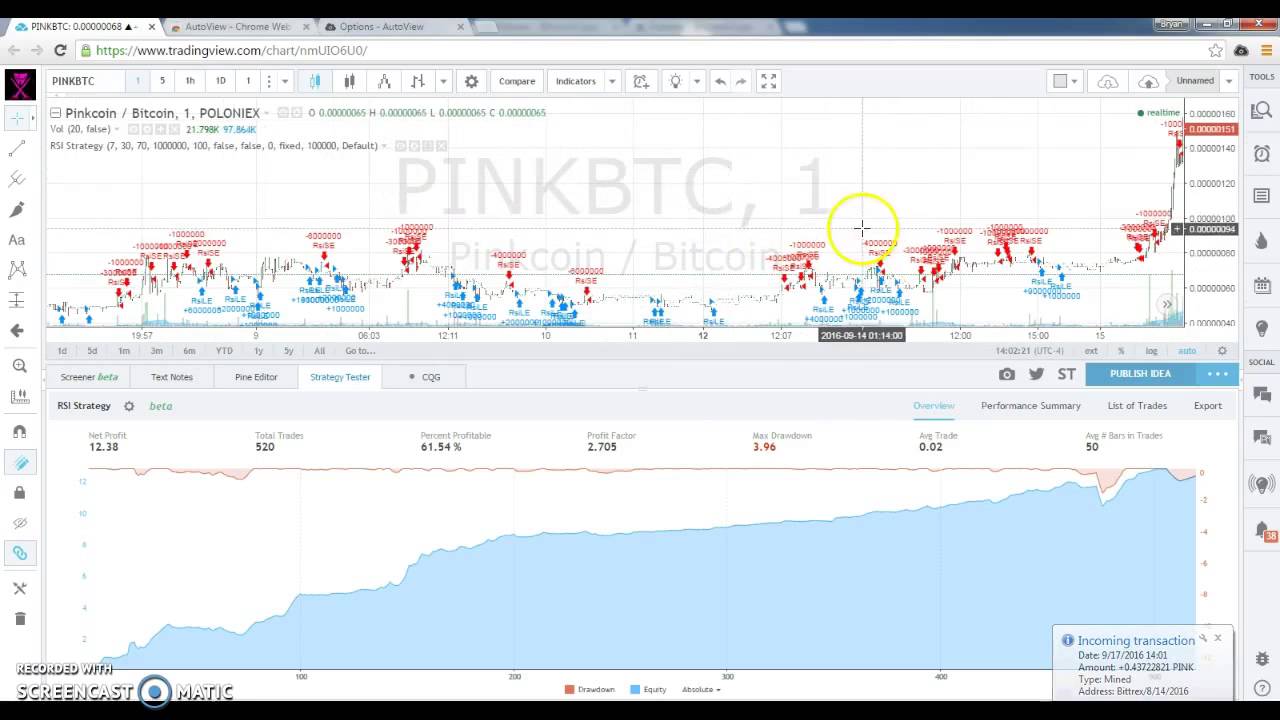Viewport: 1280px width, 720px height.
Task: Select the pitchfork drawing tool
Action: [18, 179]
